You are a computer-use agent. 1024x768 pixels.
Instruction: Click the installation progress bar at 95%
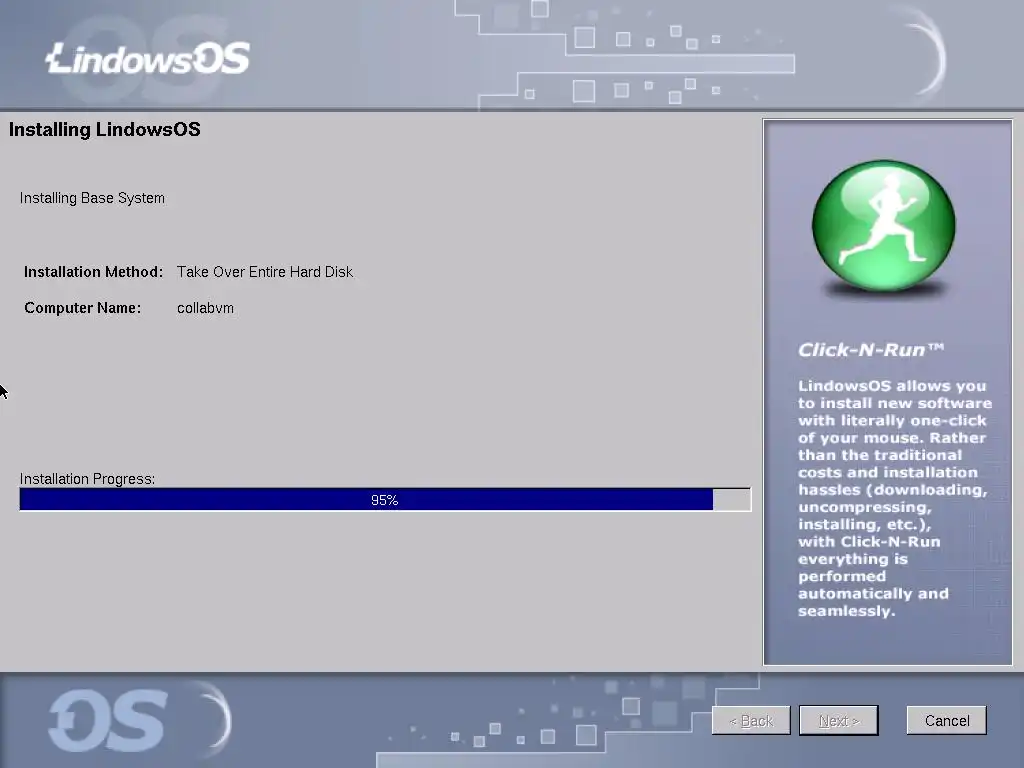coord(385,500)
